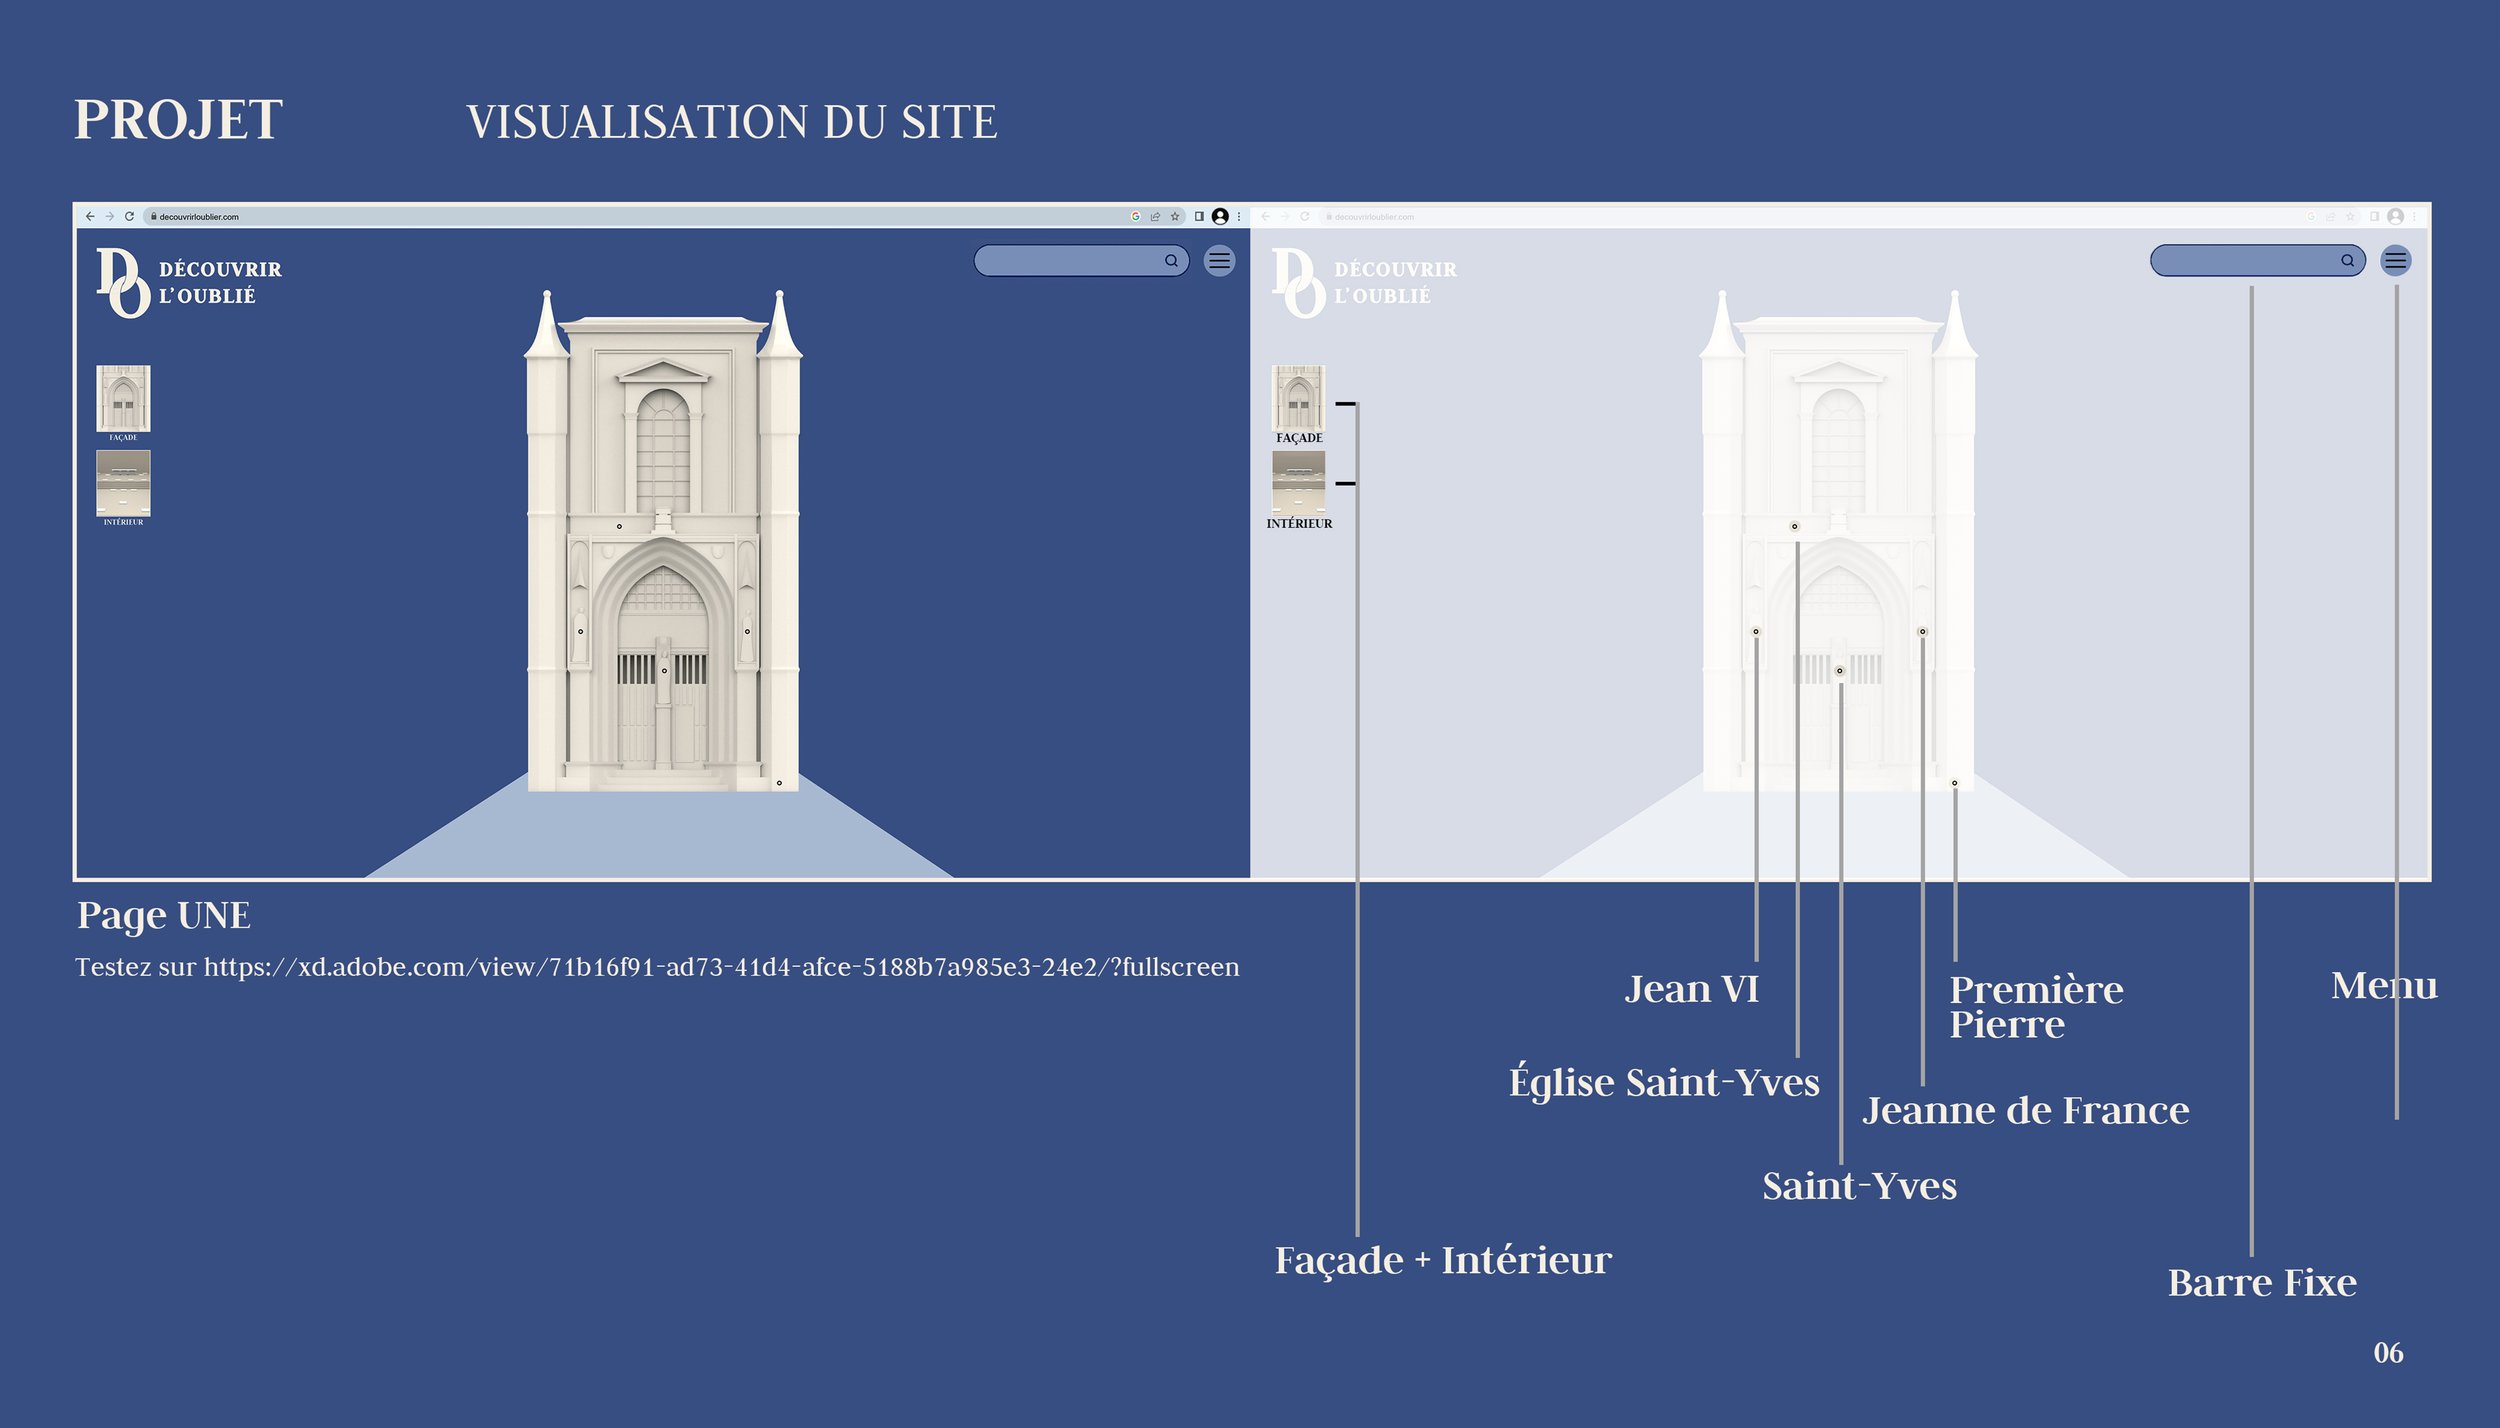The width and height of the screenshot is (2500, 1428).
Task: Click the "PROJET" heading
Action: [179, 120]
